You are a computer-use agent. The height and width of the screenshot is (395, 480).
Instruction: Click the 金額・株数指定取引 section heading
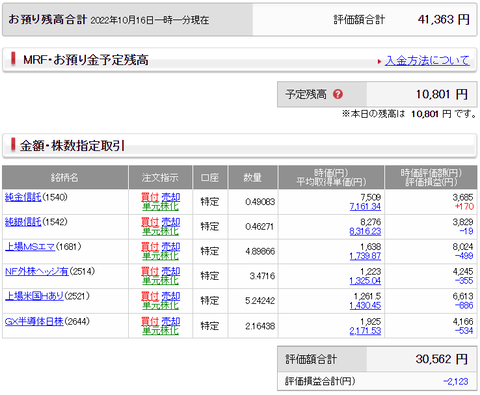(72, 146)
